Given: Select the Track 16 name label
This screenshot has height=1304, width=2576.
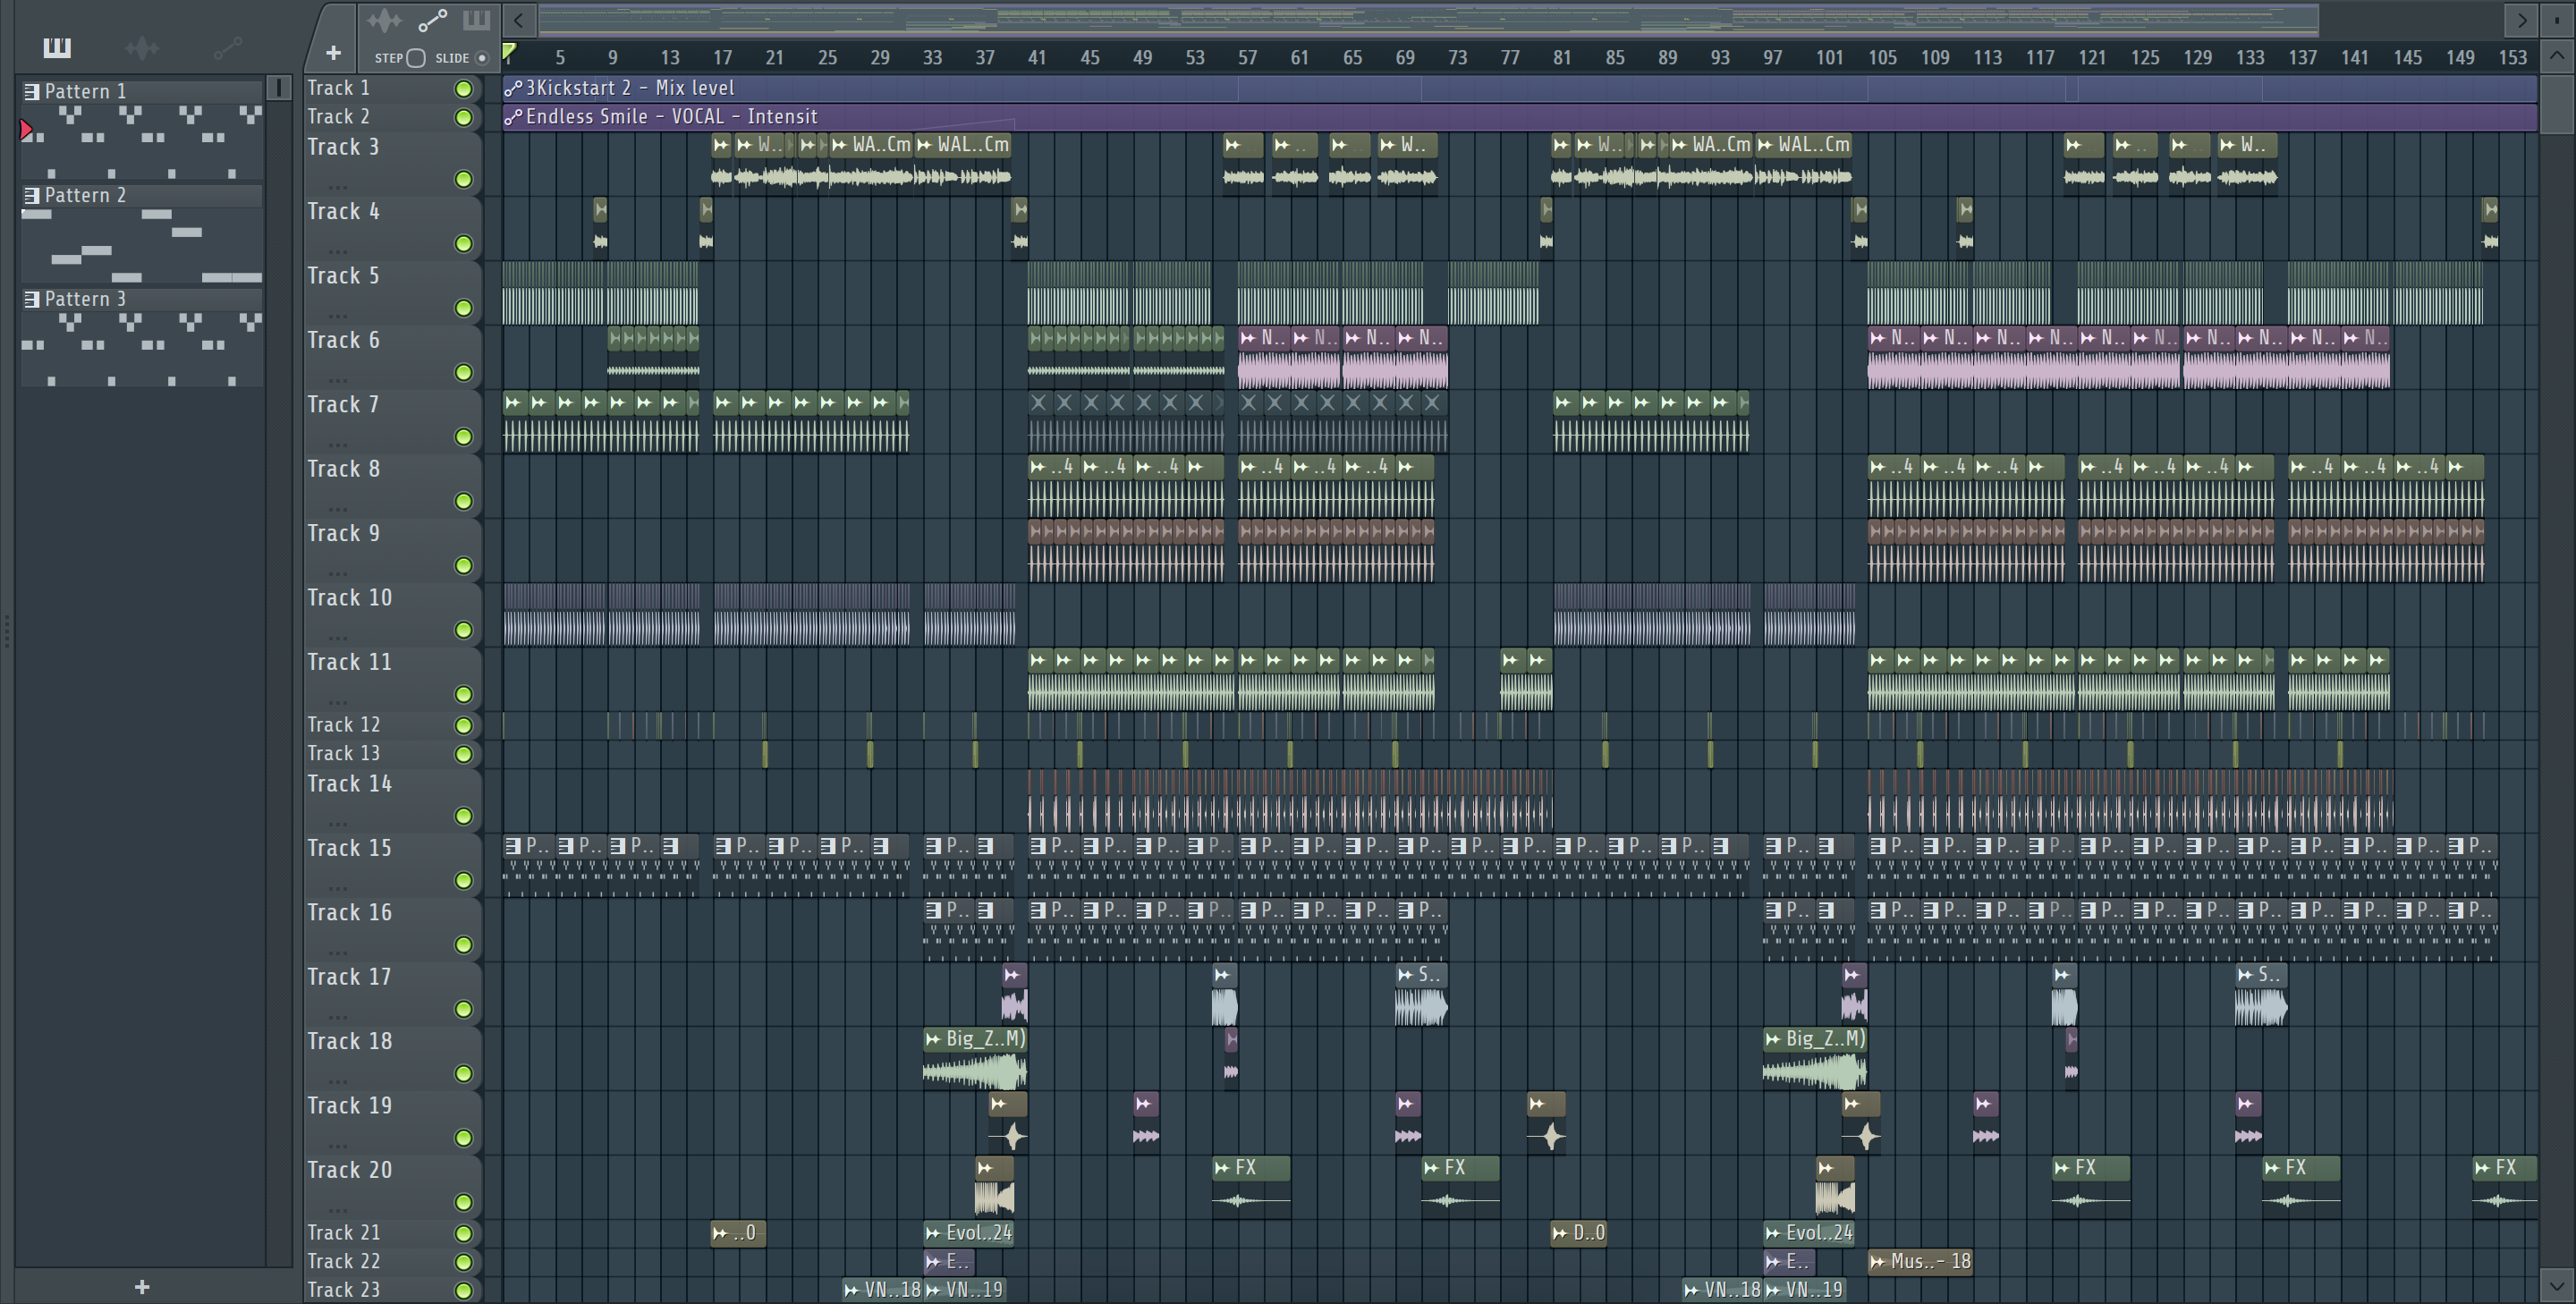Looking at the screenshot, I should coord(349,912).
